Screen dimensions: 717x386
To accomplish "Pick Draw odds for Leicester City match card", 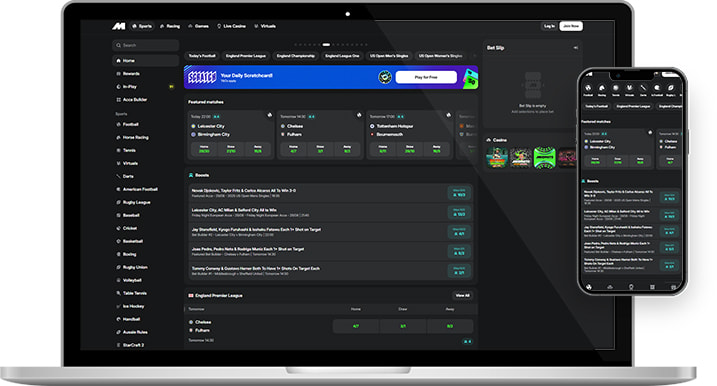I will coord(231,149).
